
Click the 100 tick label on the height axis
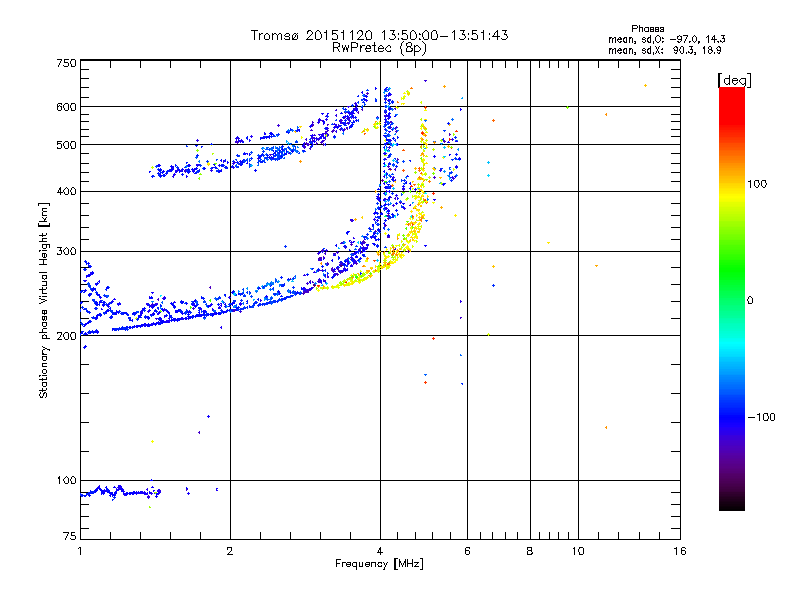coord(67,481)
